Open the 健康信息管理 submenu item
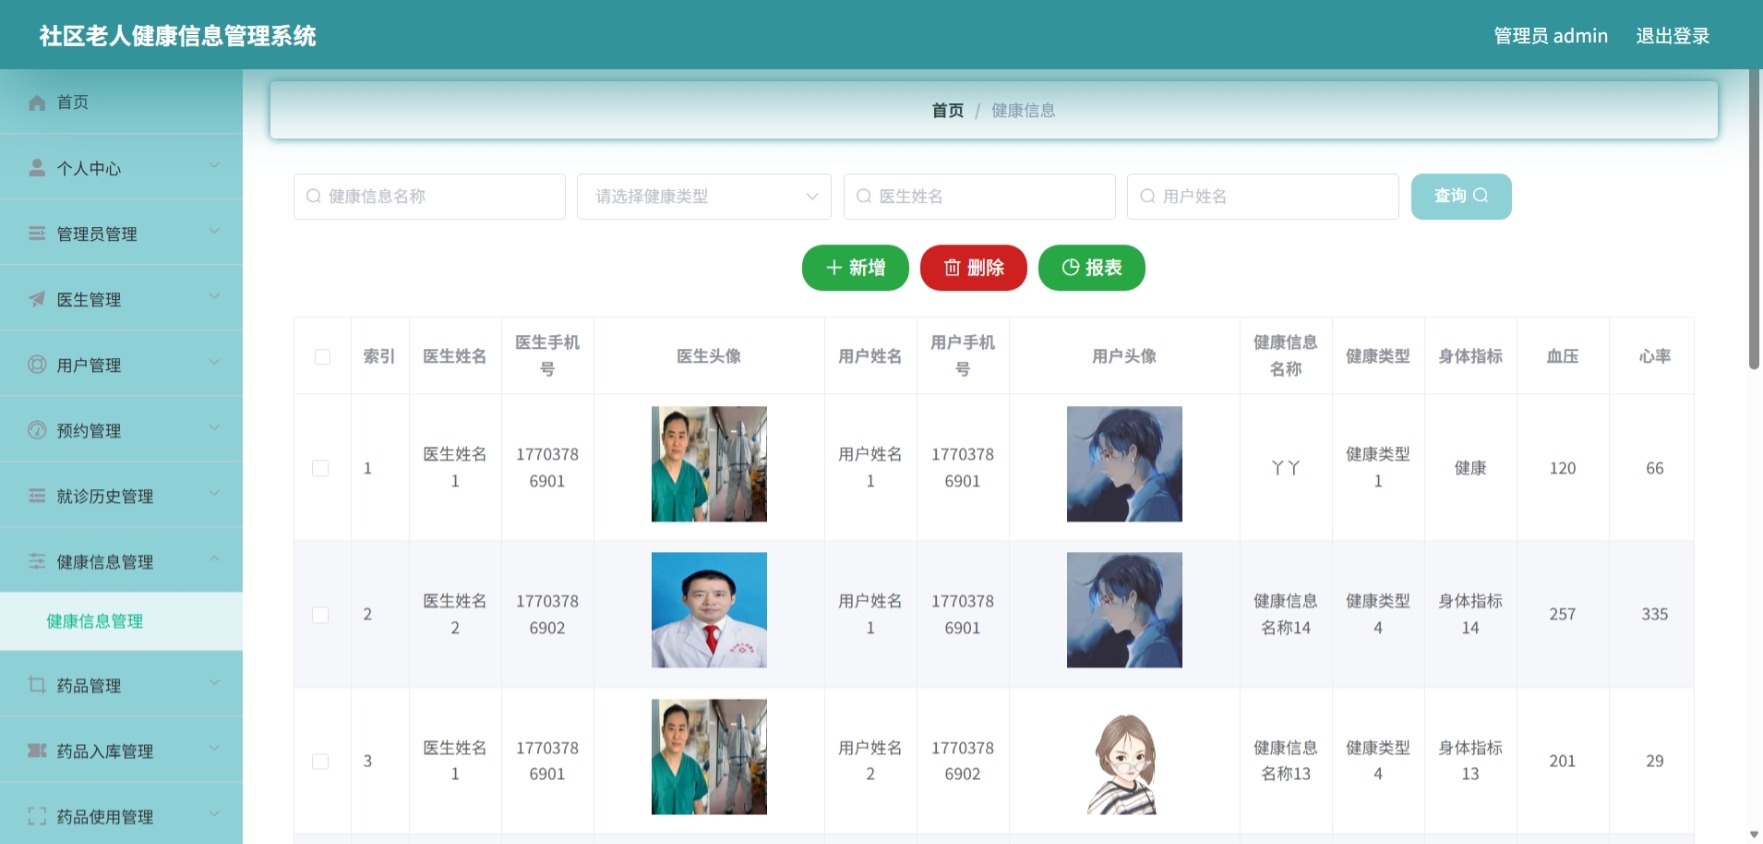This screenshot has width=1763, height=844. [121, 621]
